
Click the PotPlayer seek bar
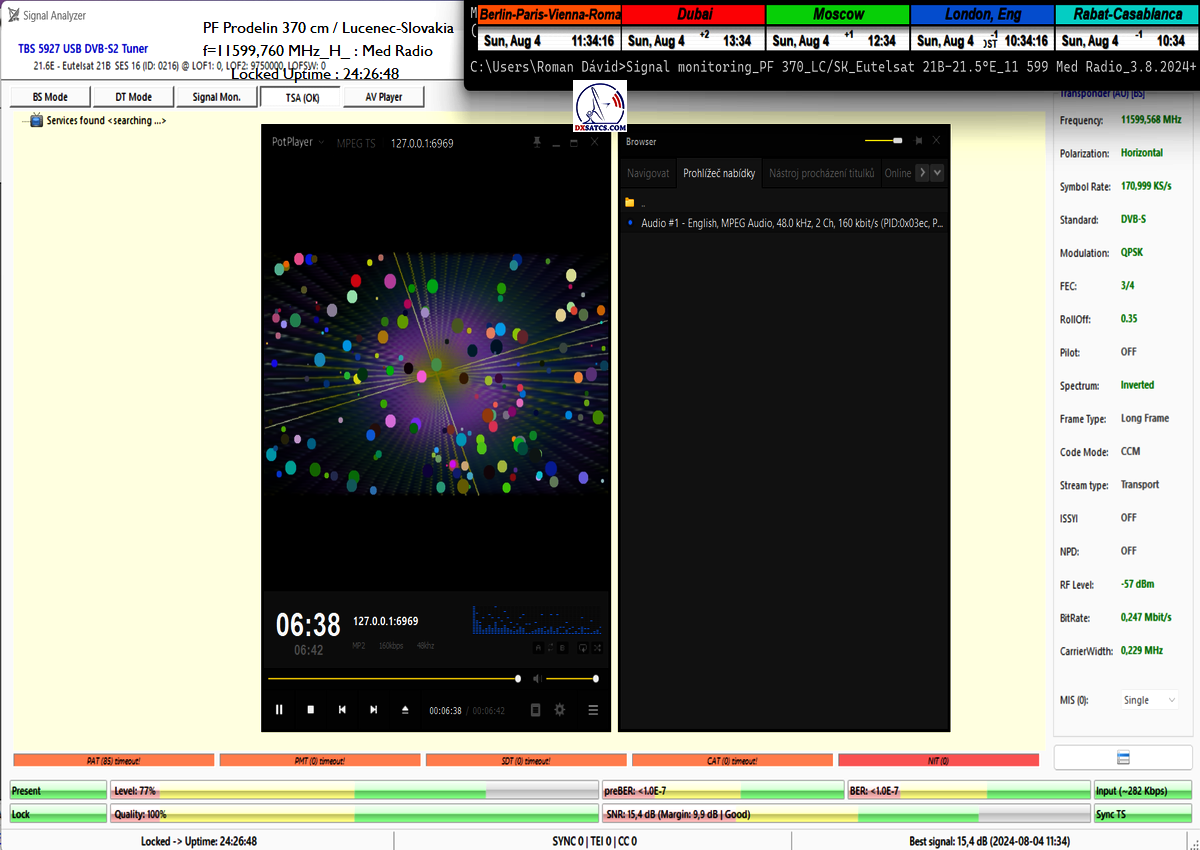pyautogui.click(x=392, y=679)
